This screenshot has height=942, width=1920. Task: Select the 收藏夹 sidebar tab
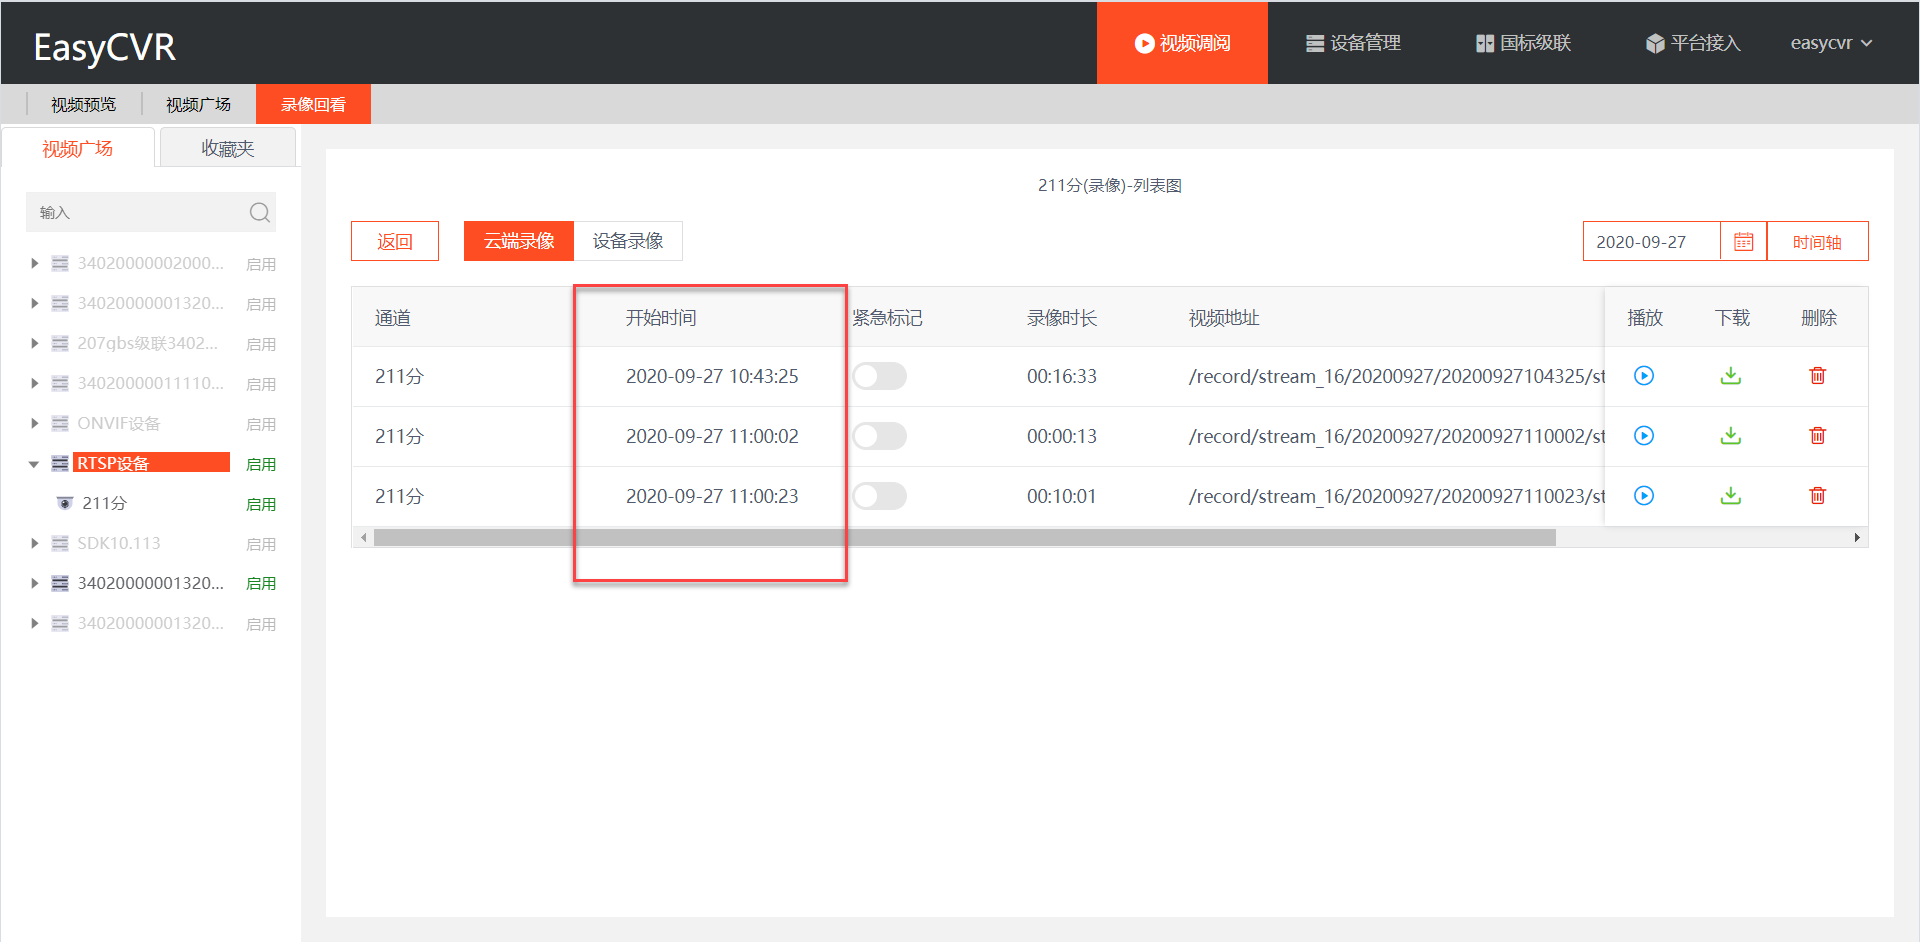pyautogui.click(x=228, y=148)
